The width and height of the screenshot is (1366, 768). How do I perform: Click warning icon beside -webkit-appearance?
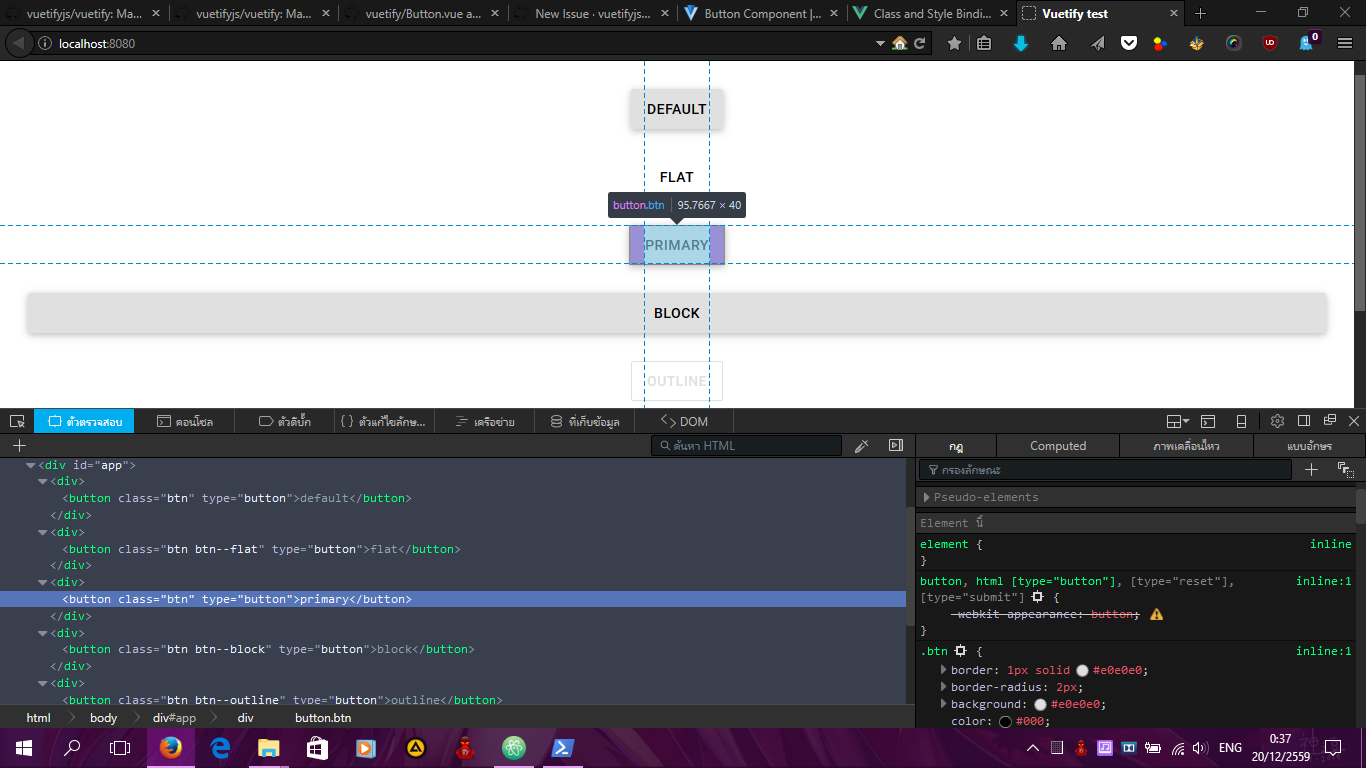(x=1157, y=614)
